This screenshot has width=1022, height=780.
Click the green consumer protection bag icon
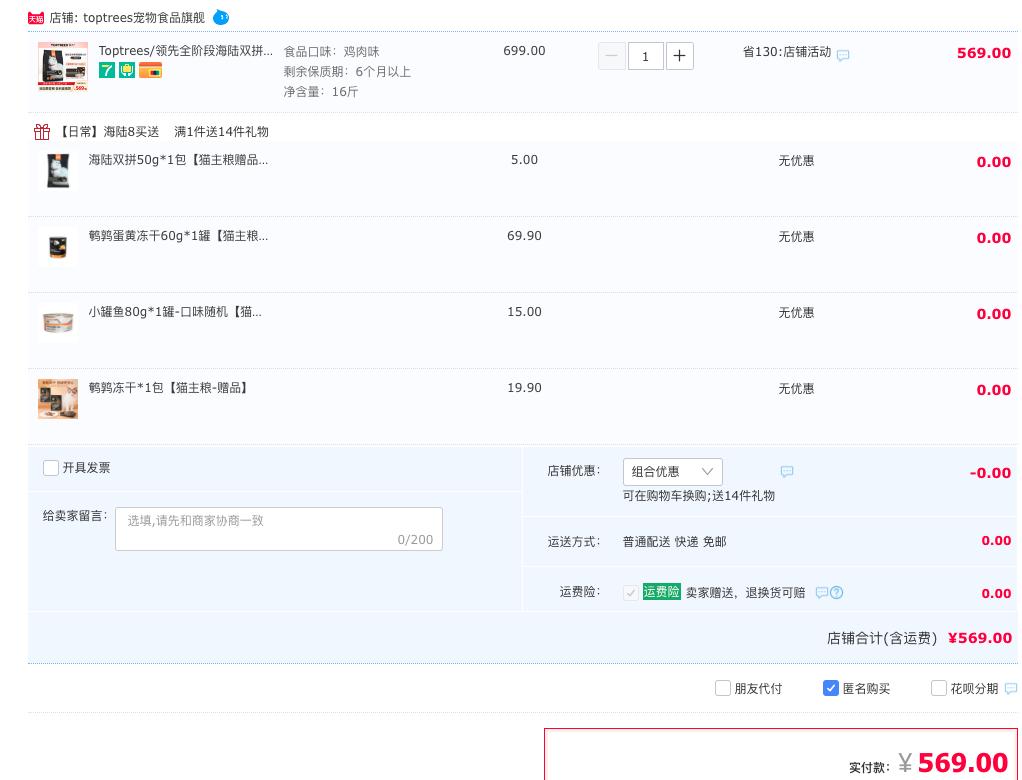click(126, 70)
